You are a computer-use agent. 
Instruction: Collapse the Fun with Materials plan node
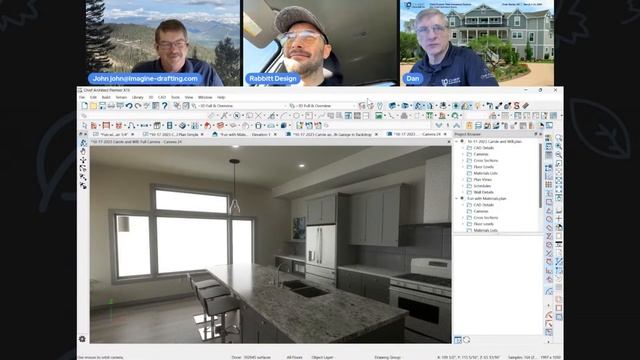tap(457, 199)
